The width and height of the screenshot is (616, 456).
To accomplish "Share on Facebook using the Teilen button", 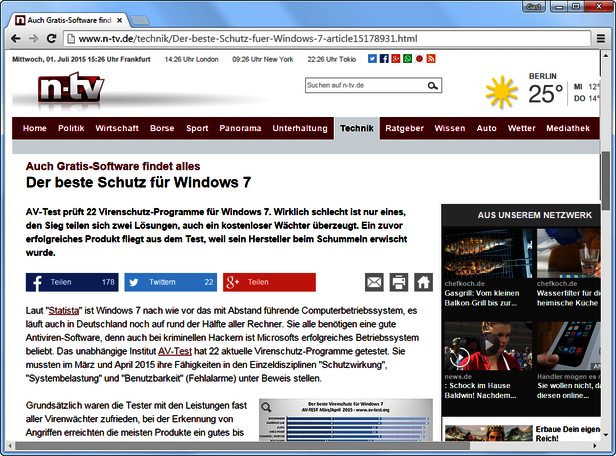I will (x=72, y=282).
